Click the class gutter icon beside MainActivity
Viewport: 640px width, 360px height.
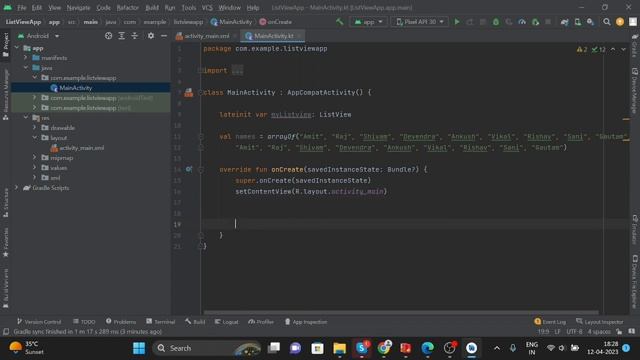[x=189, y=93]
